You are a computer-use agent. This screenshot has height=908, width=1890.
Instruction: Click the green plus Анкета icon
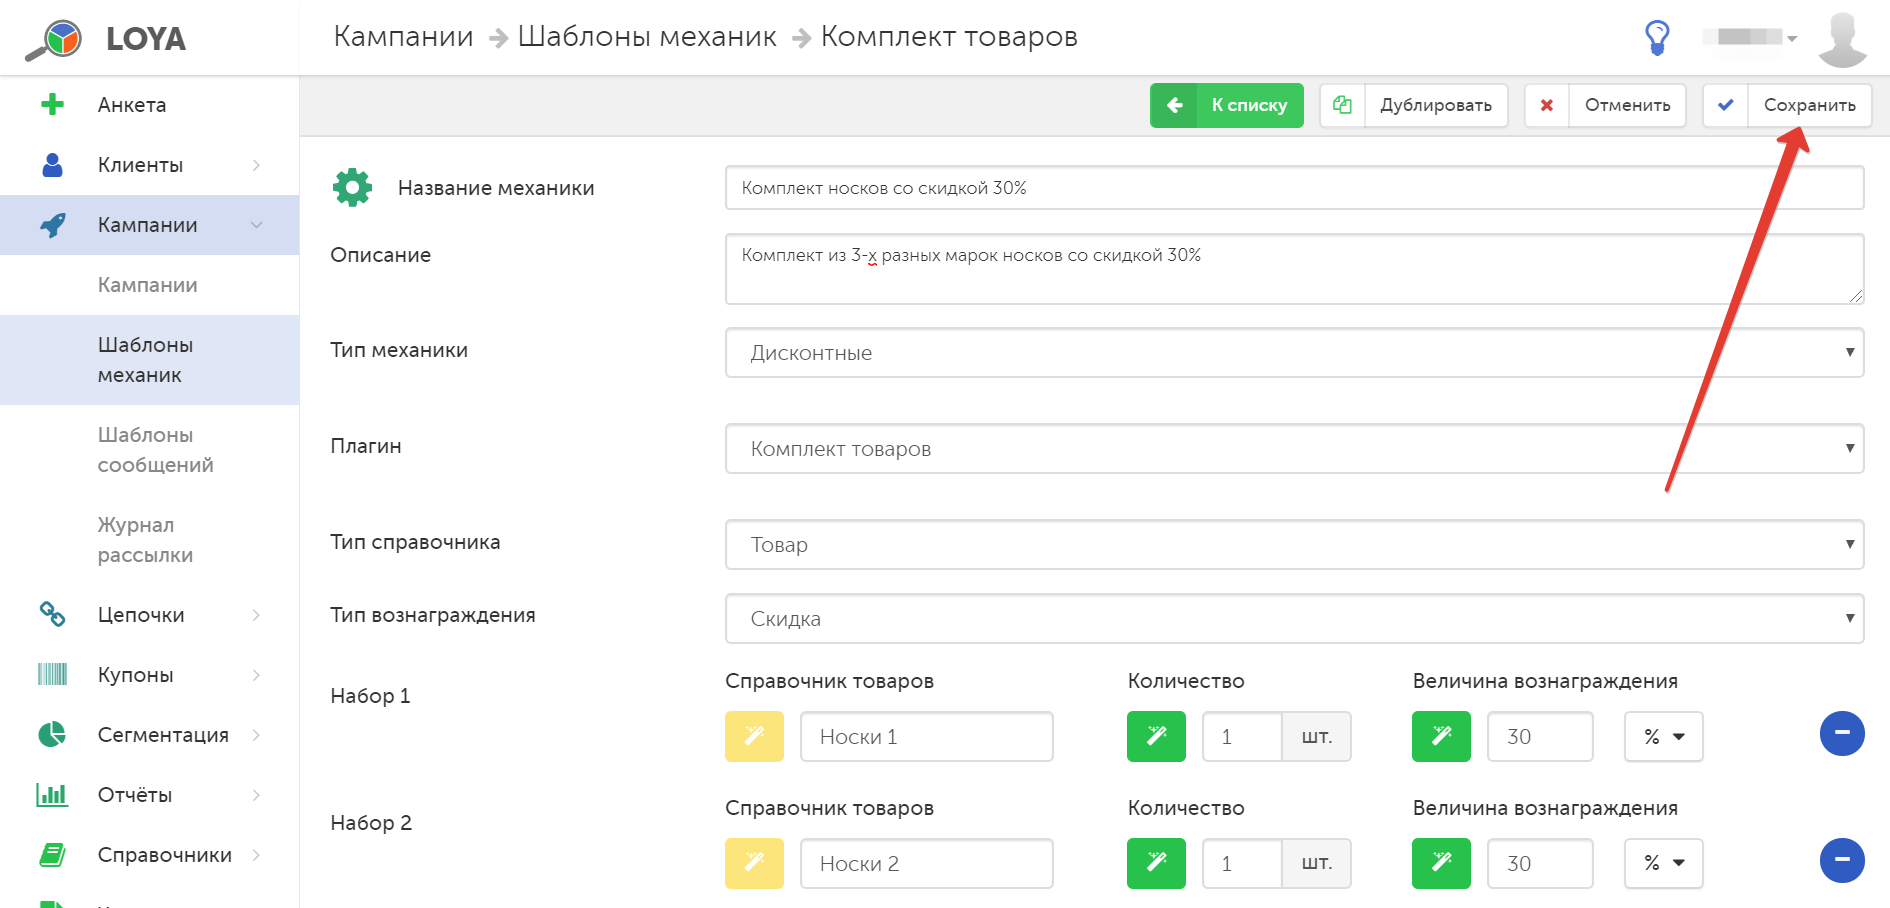point(53,105)
